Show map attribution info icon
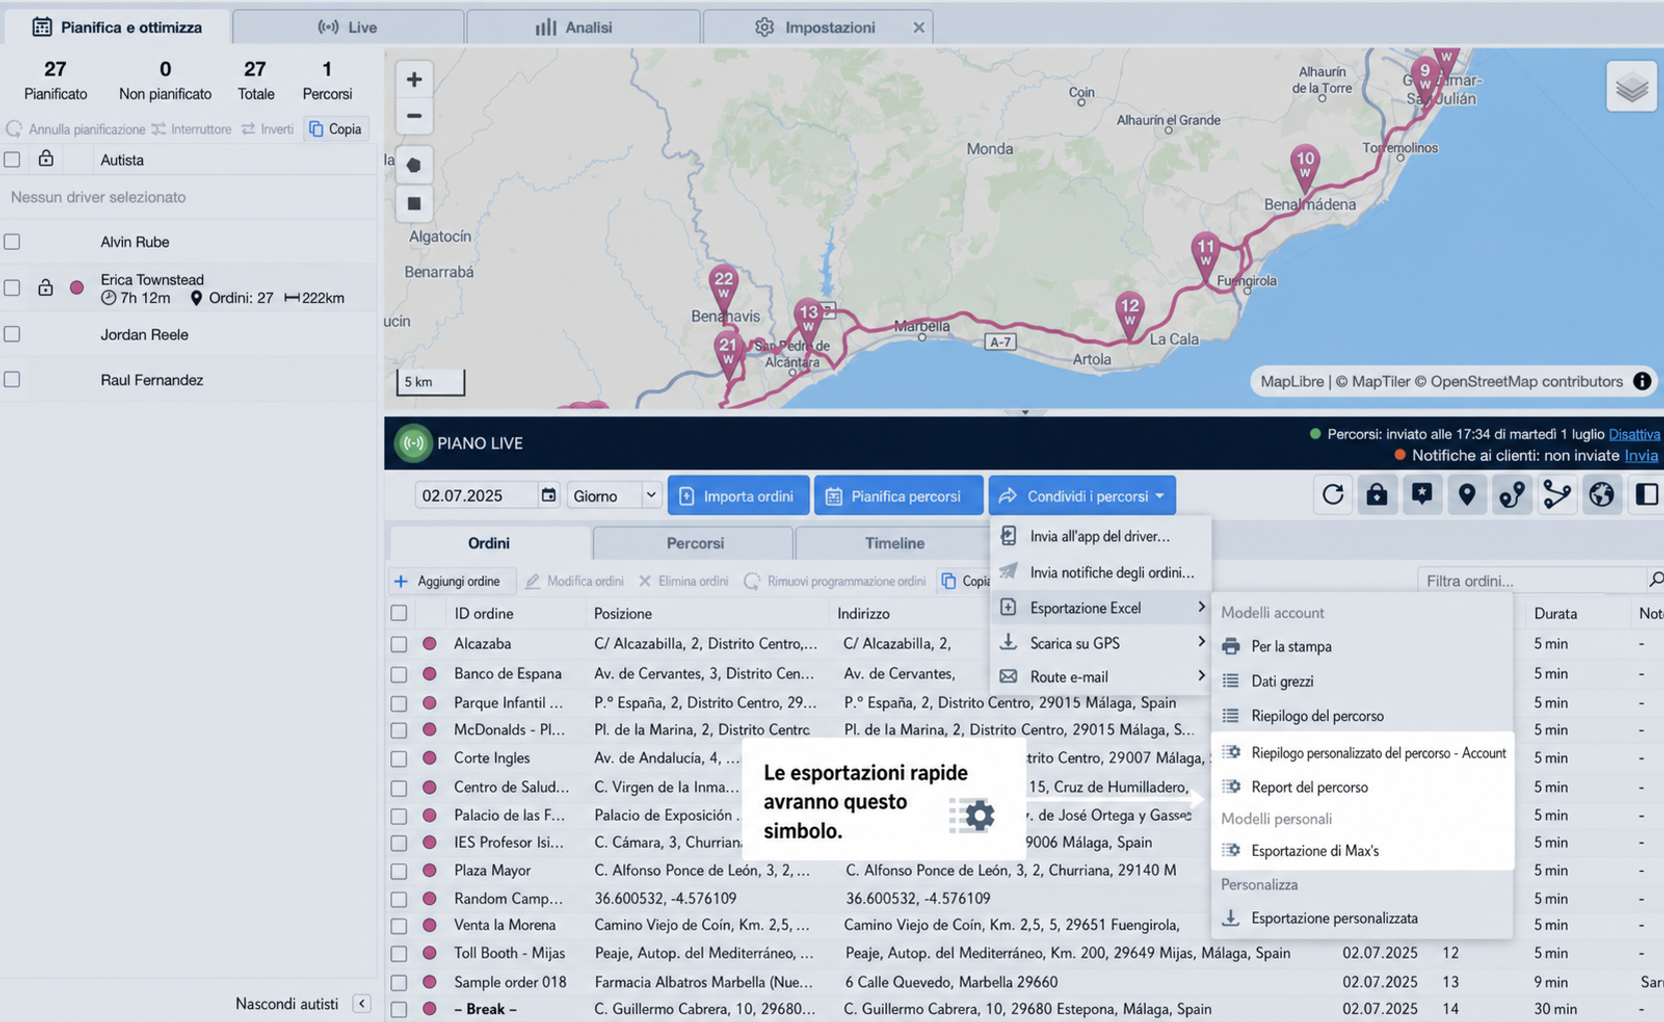 click(1642, 381)
